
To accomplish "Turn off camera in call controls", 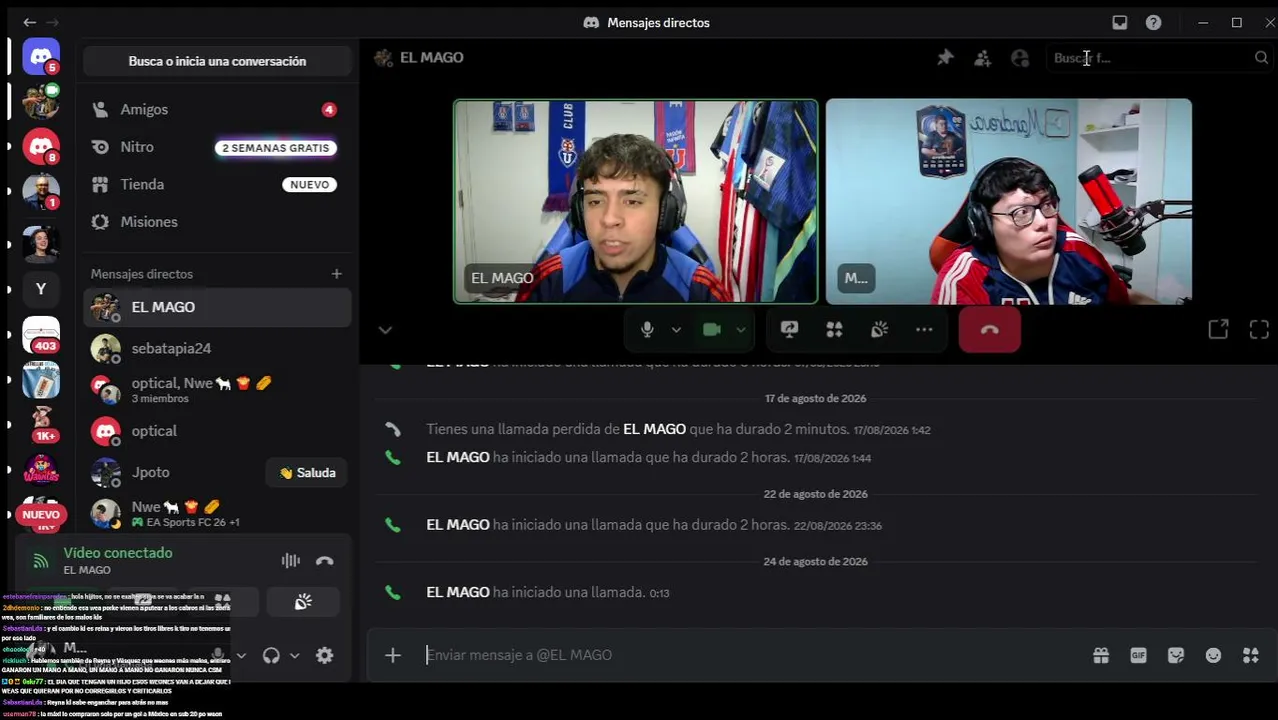I will tap(712, 329).
